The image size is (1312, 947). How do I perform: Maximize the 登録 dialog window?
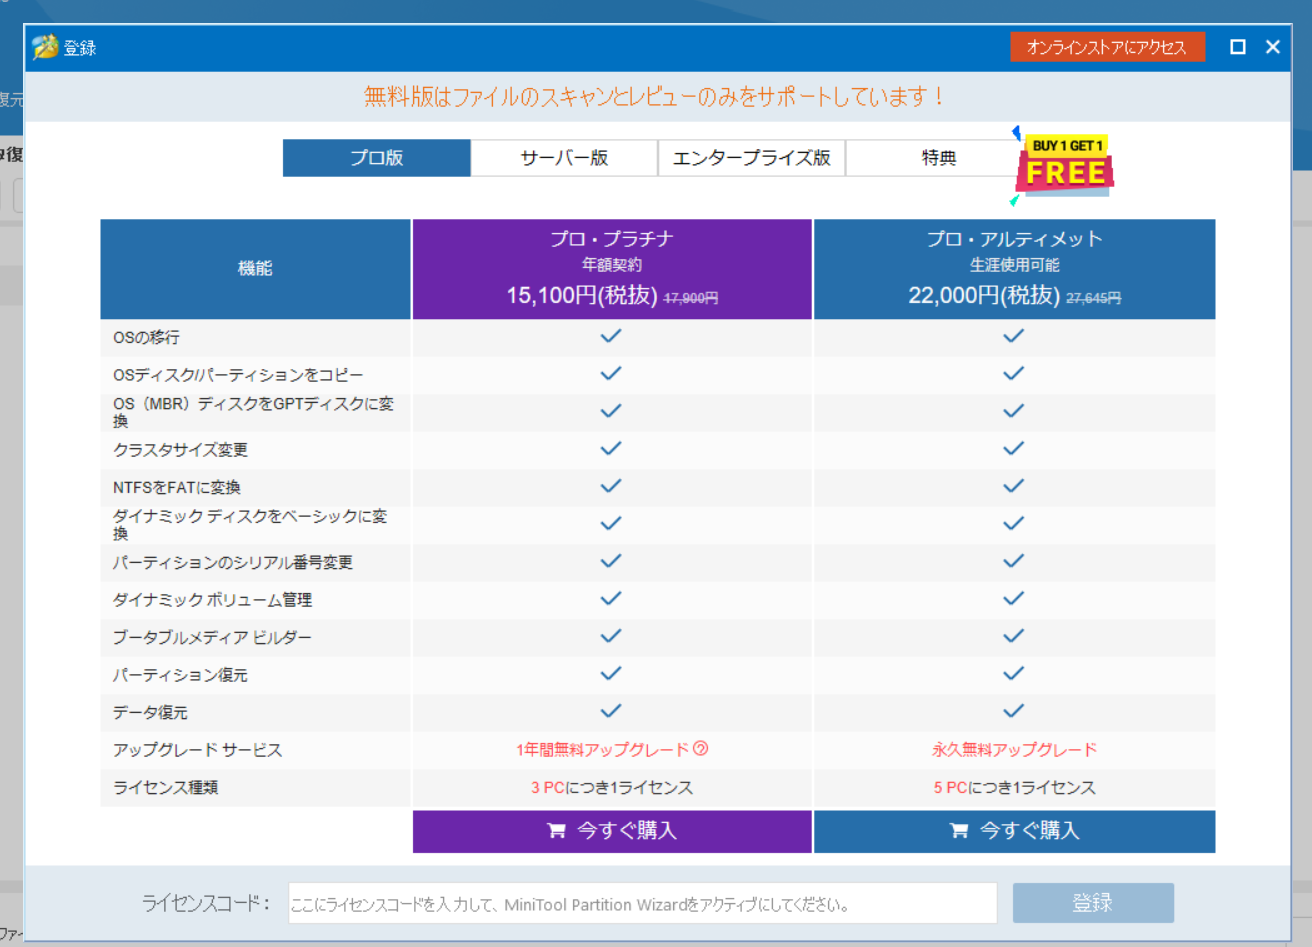[x=1238, y=47]
